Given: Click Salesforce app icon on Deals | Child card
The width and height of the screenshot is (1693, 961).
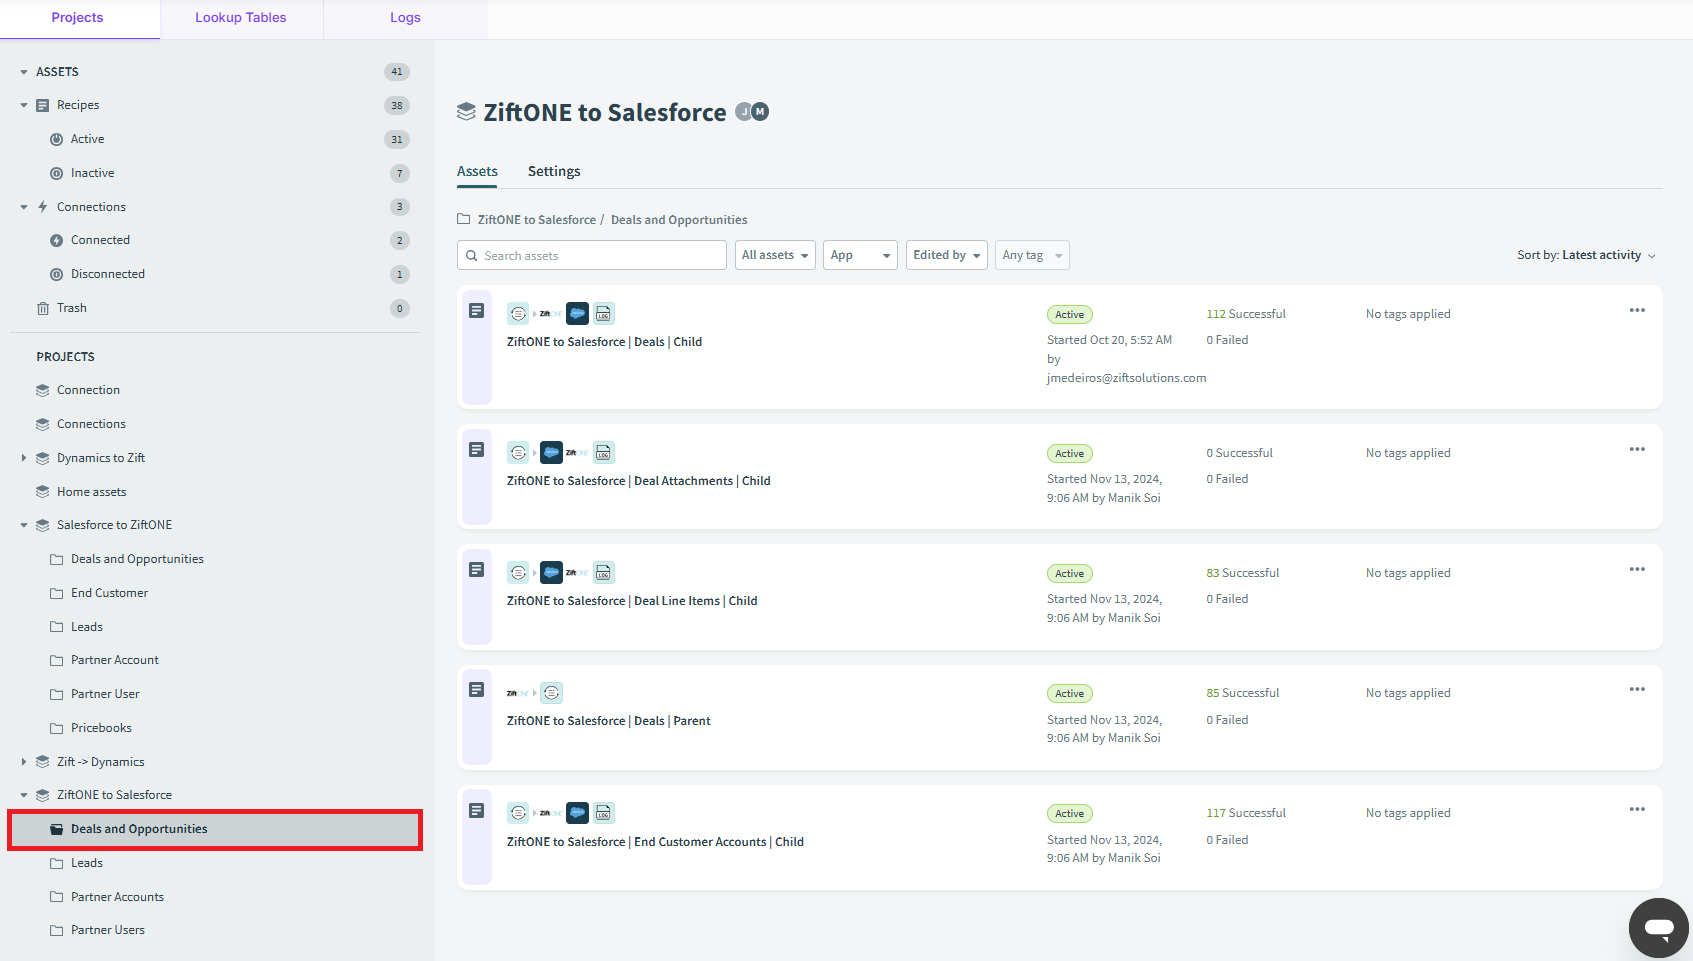Looking at the screenshot, I should coord(577,314).
